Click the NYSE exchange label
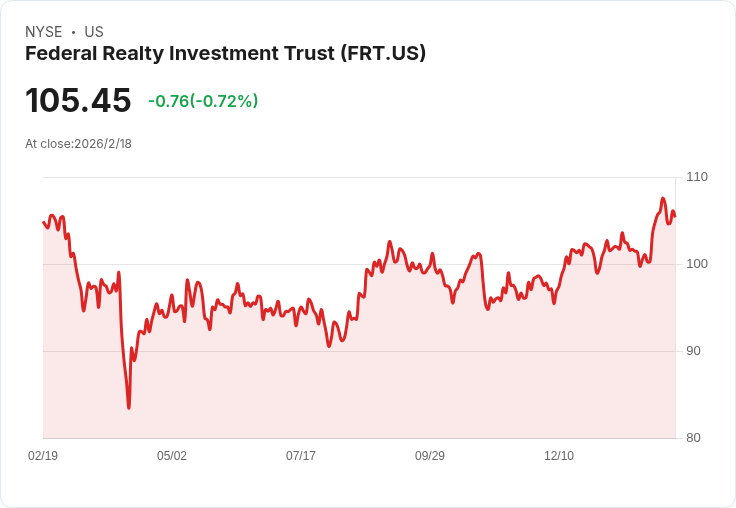This screenshot has height=508, width=736. click(43, 32)
